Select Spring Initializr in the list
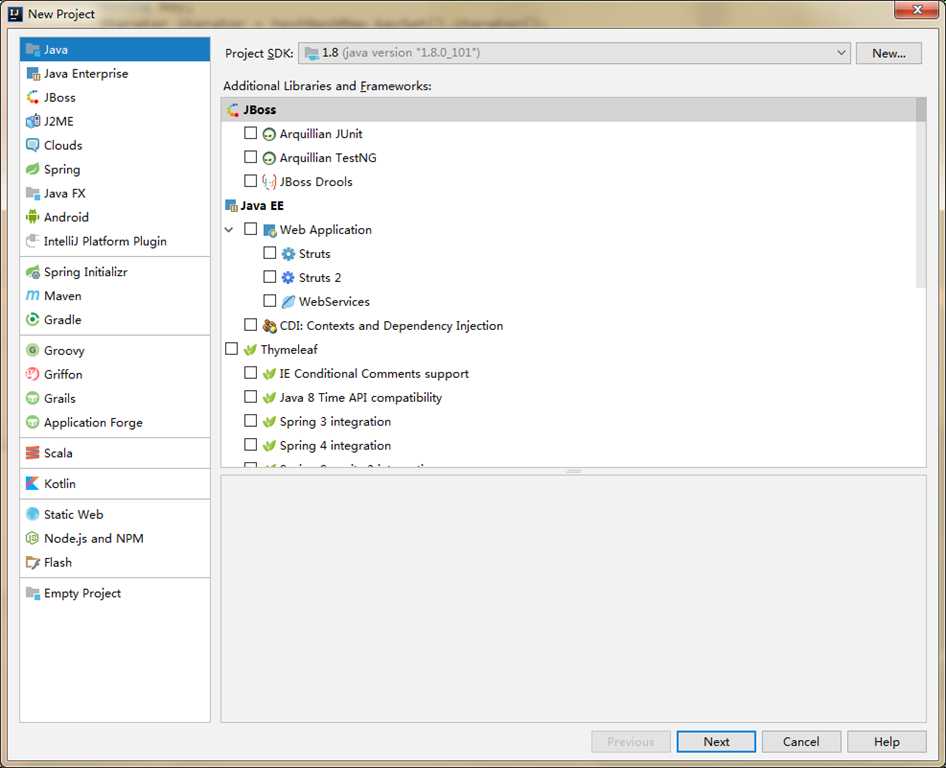This screenshot has width=946, height=768. click(x=115, y=272)
